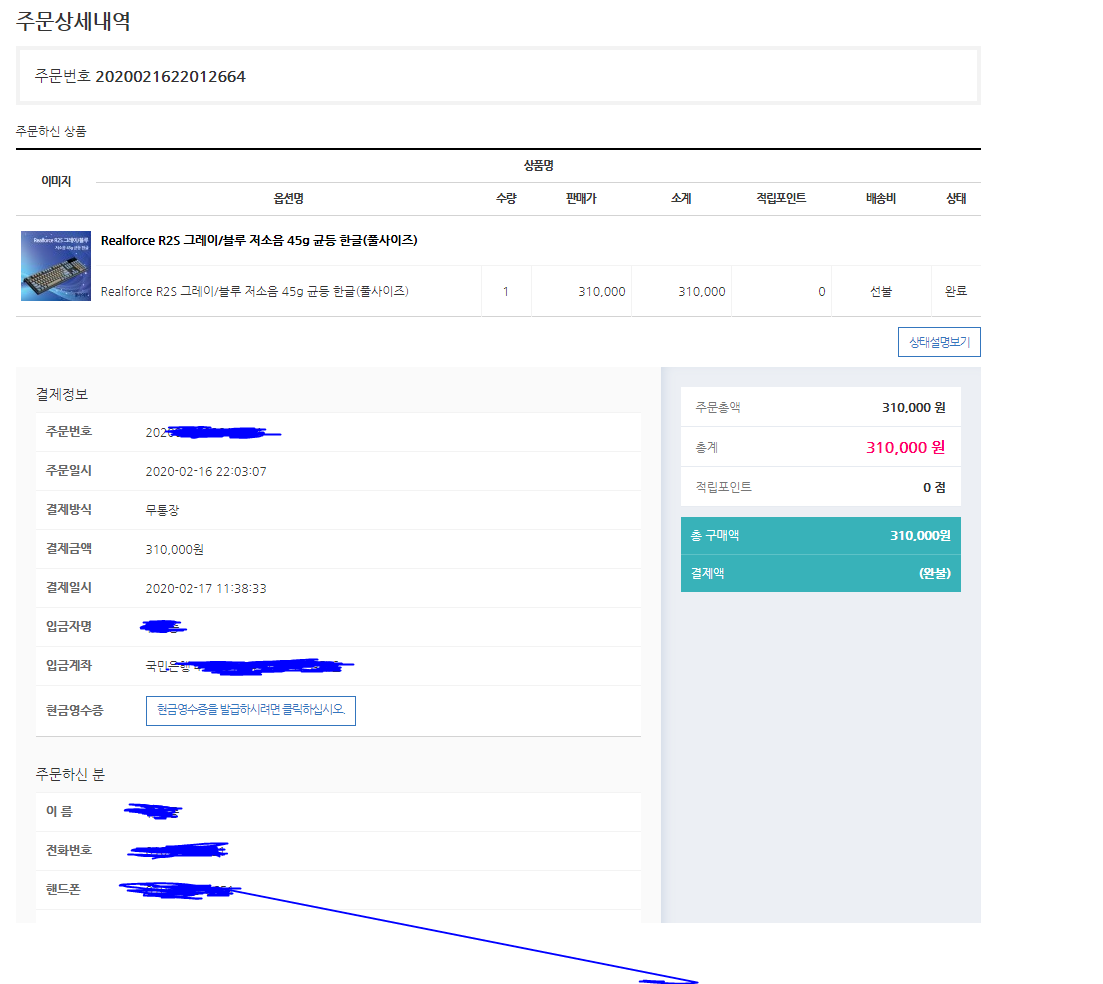The height and width of the screenshot is (984, 1103).
Task: Click the 소계 column header
Action: [681, 199]
